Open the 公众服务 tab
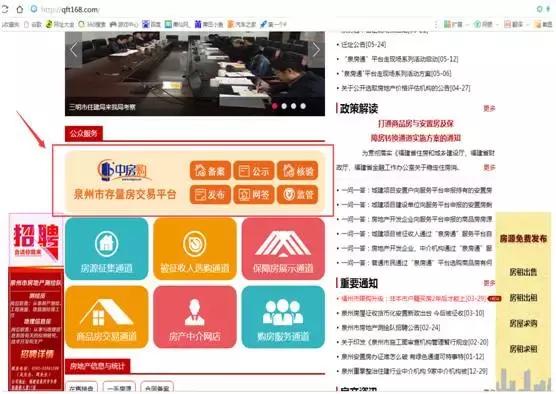The height and width of the screenshot is (394, 556). 84,134
